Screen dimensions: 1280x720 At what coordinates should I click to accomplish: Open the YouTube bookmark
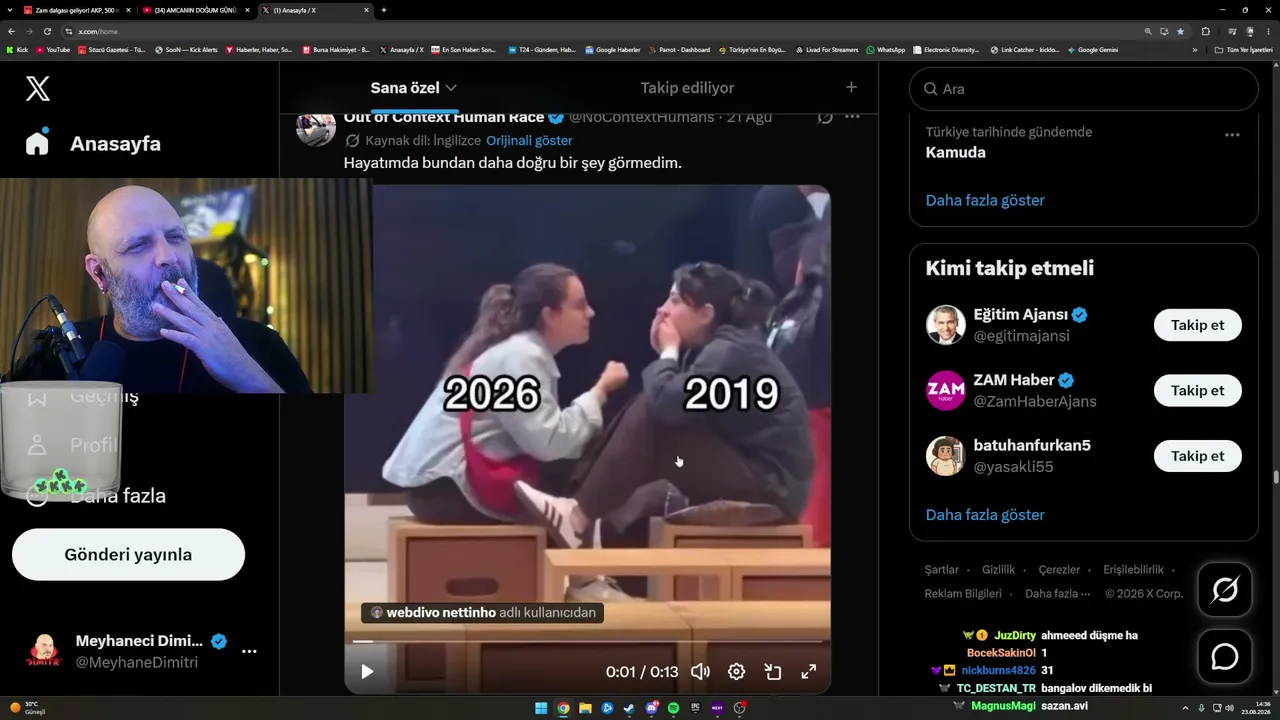click(x=53, y=50)
